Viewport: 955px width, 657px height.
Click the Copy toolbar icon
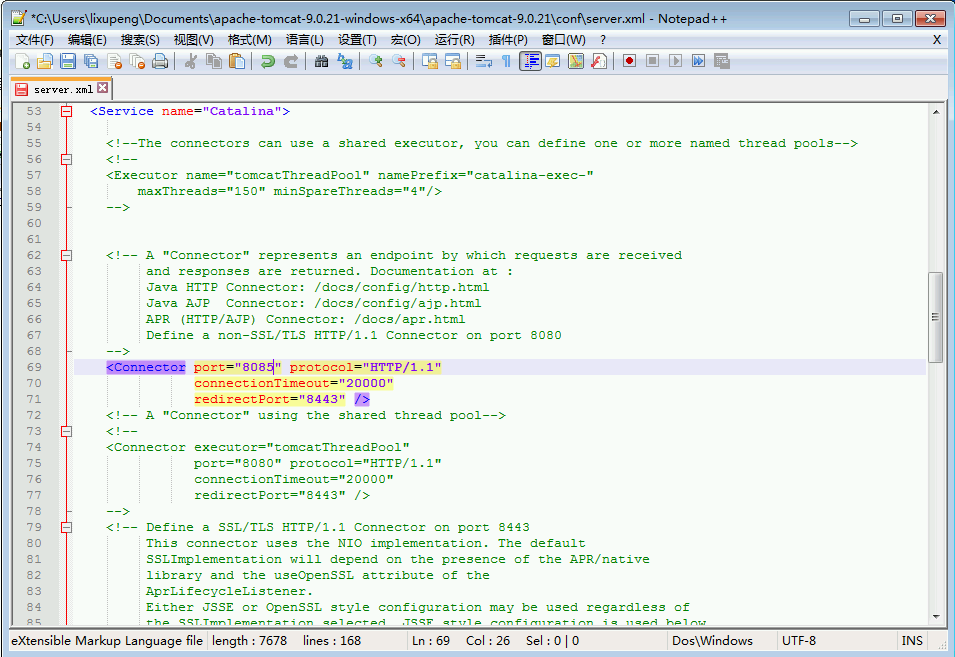pyautogui.click(x=214, y=61)
